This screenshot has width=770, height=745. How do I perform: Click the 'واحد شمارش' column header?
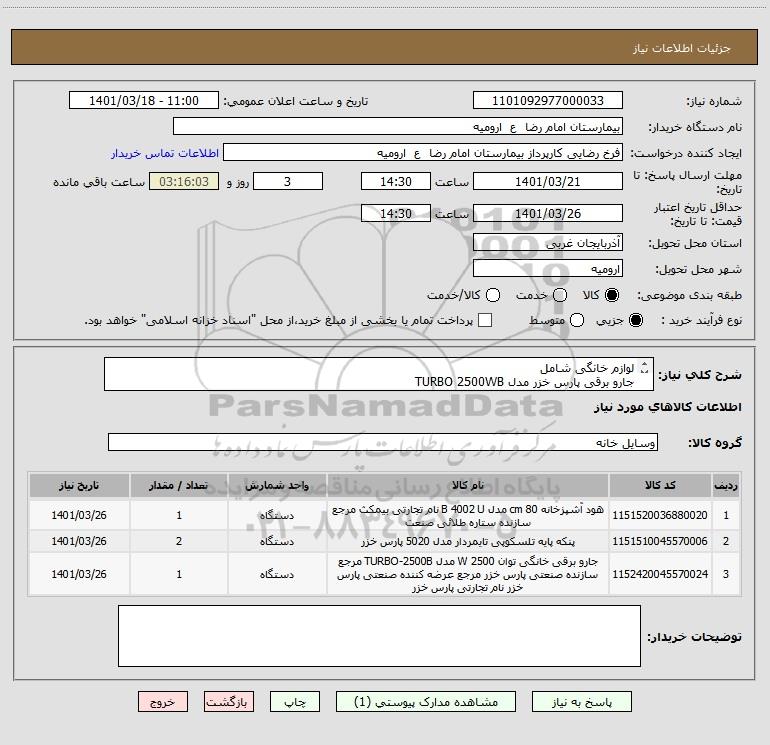coord(277,485)
